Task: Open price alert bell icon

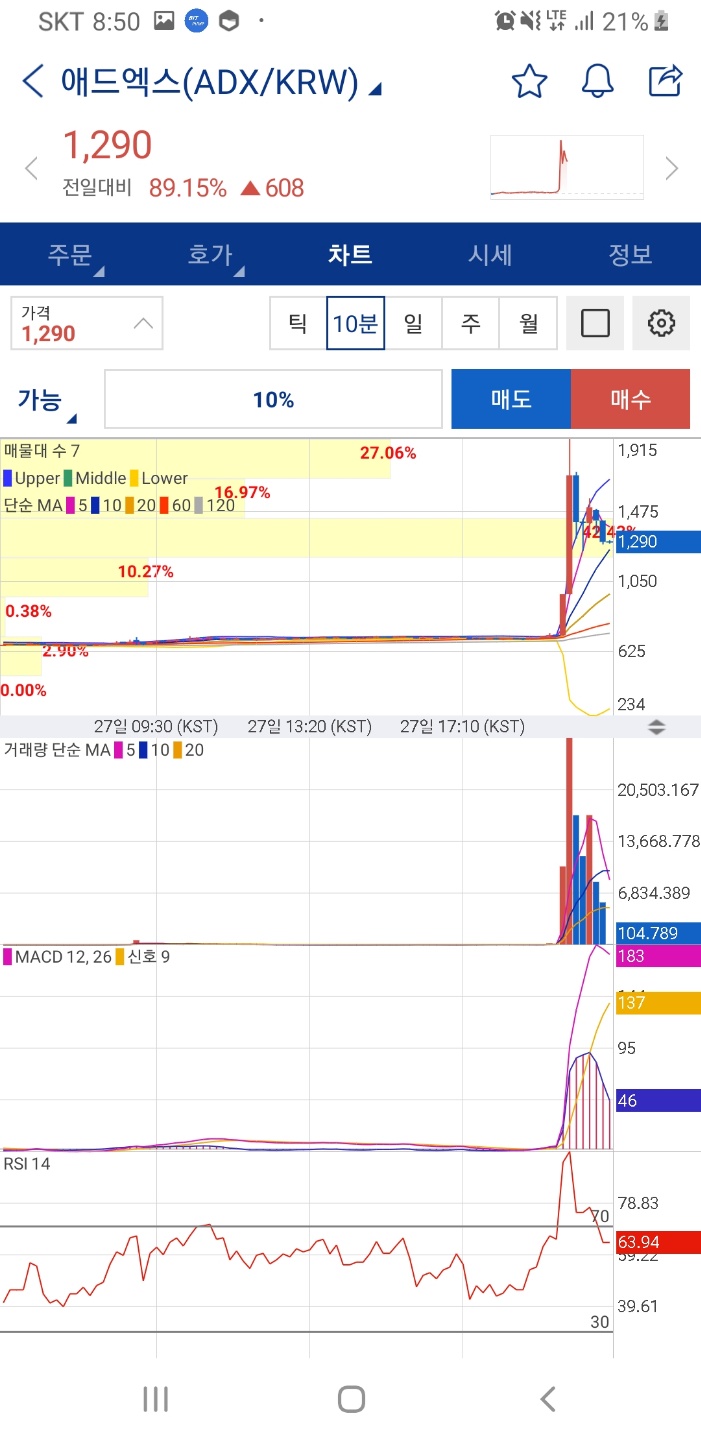Action: click(597, 81)
